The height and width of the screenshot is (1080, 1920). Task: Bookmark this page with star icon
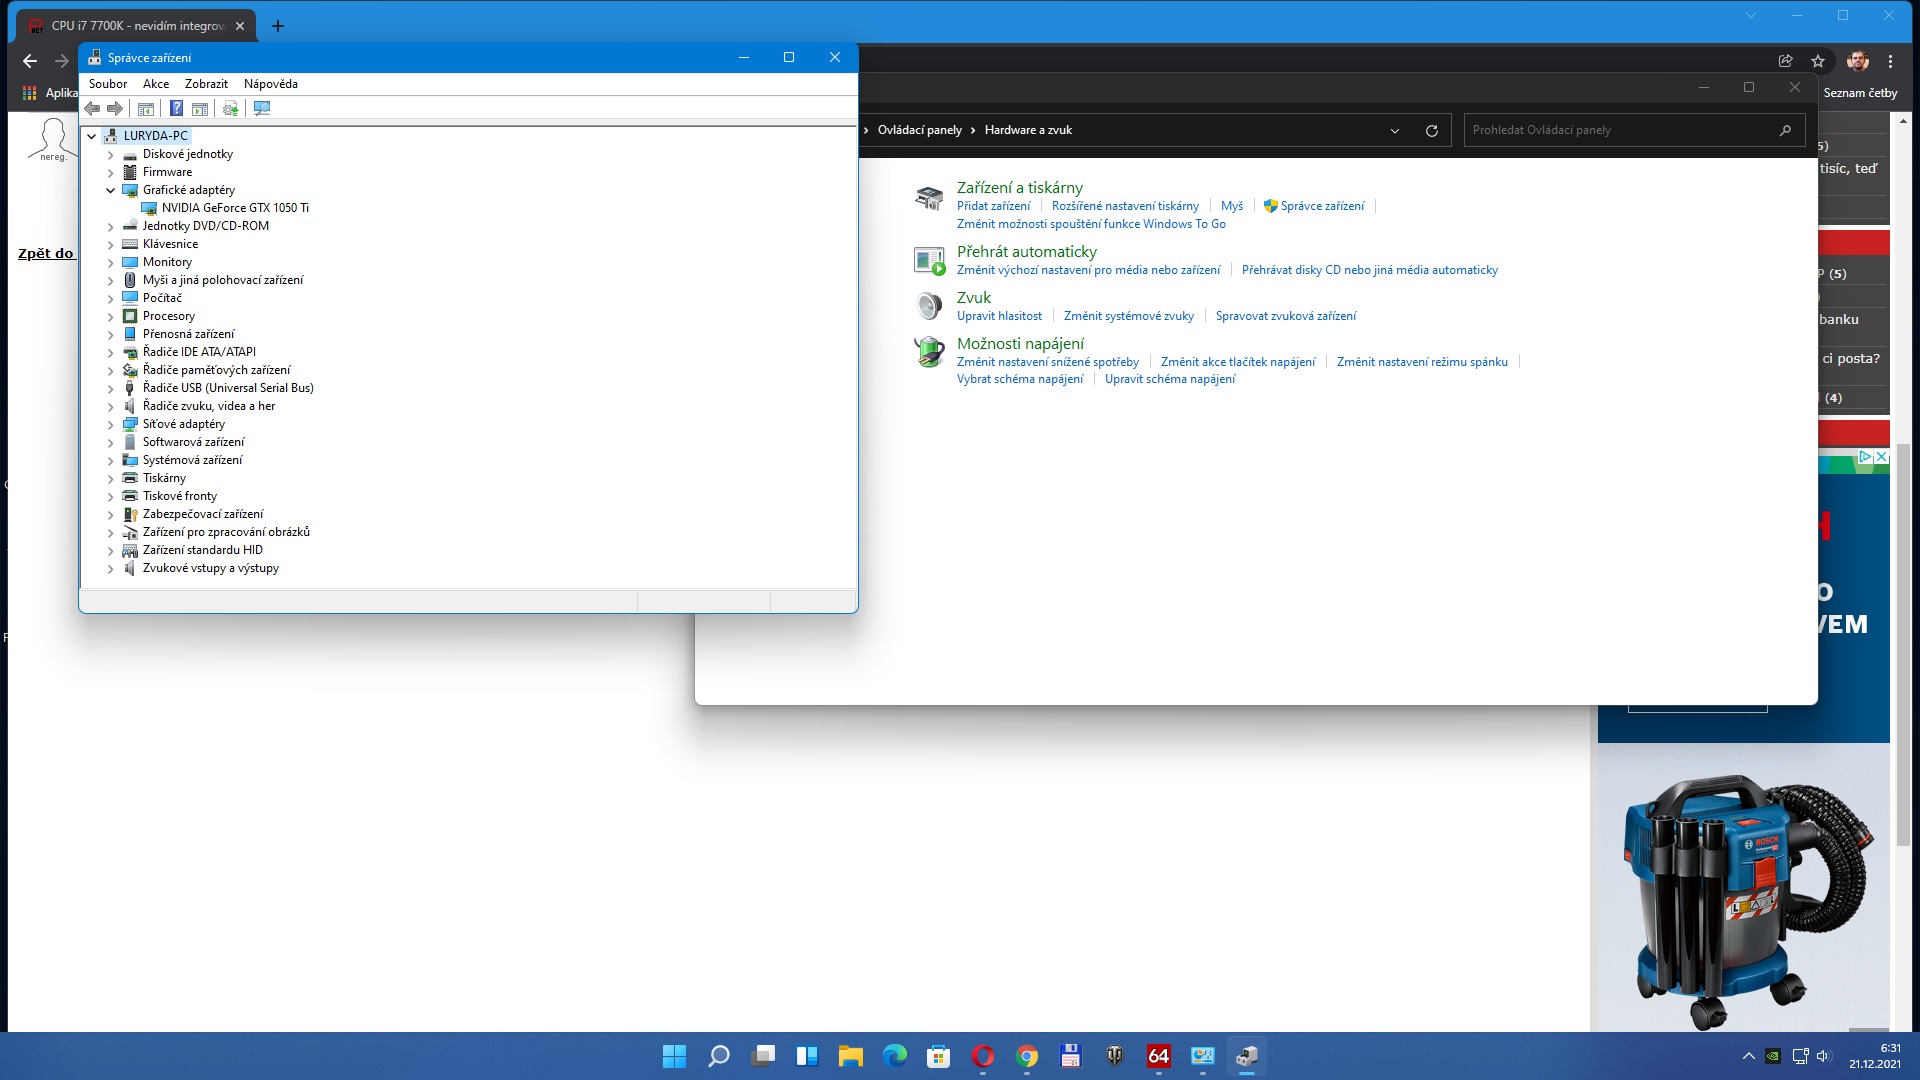1817,61
